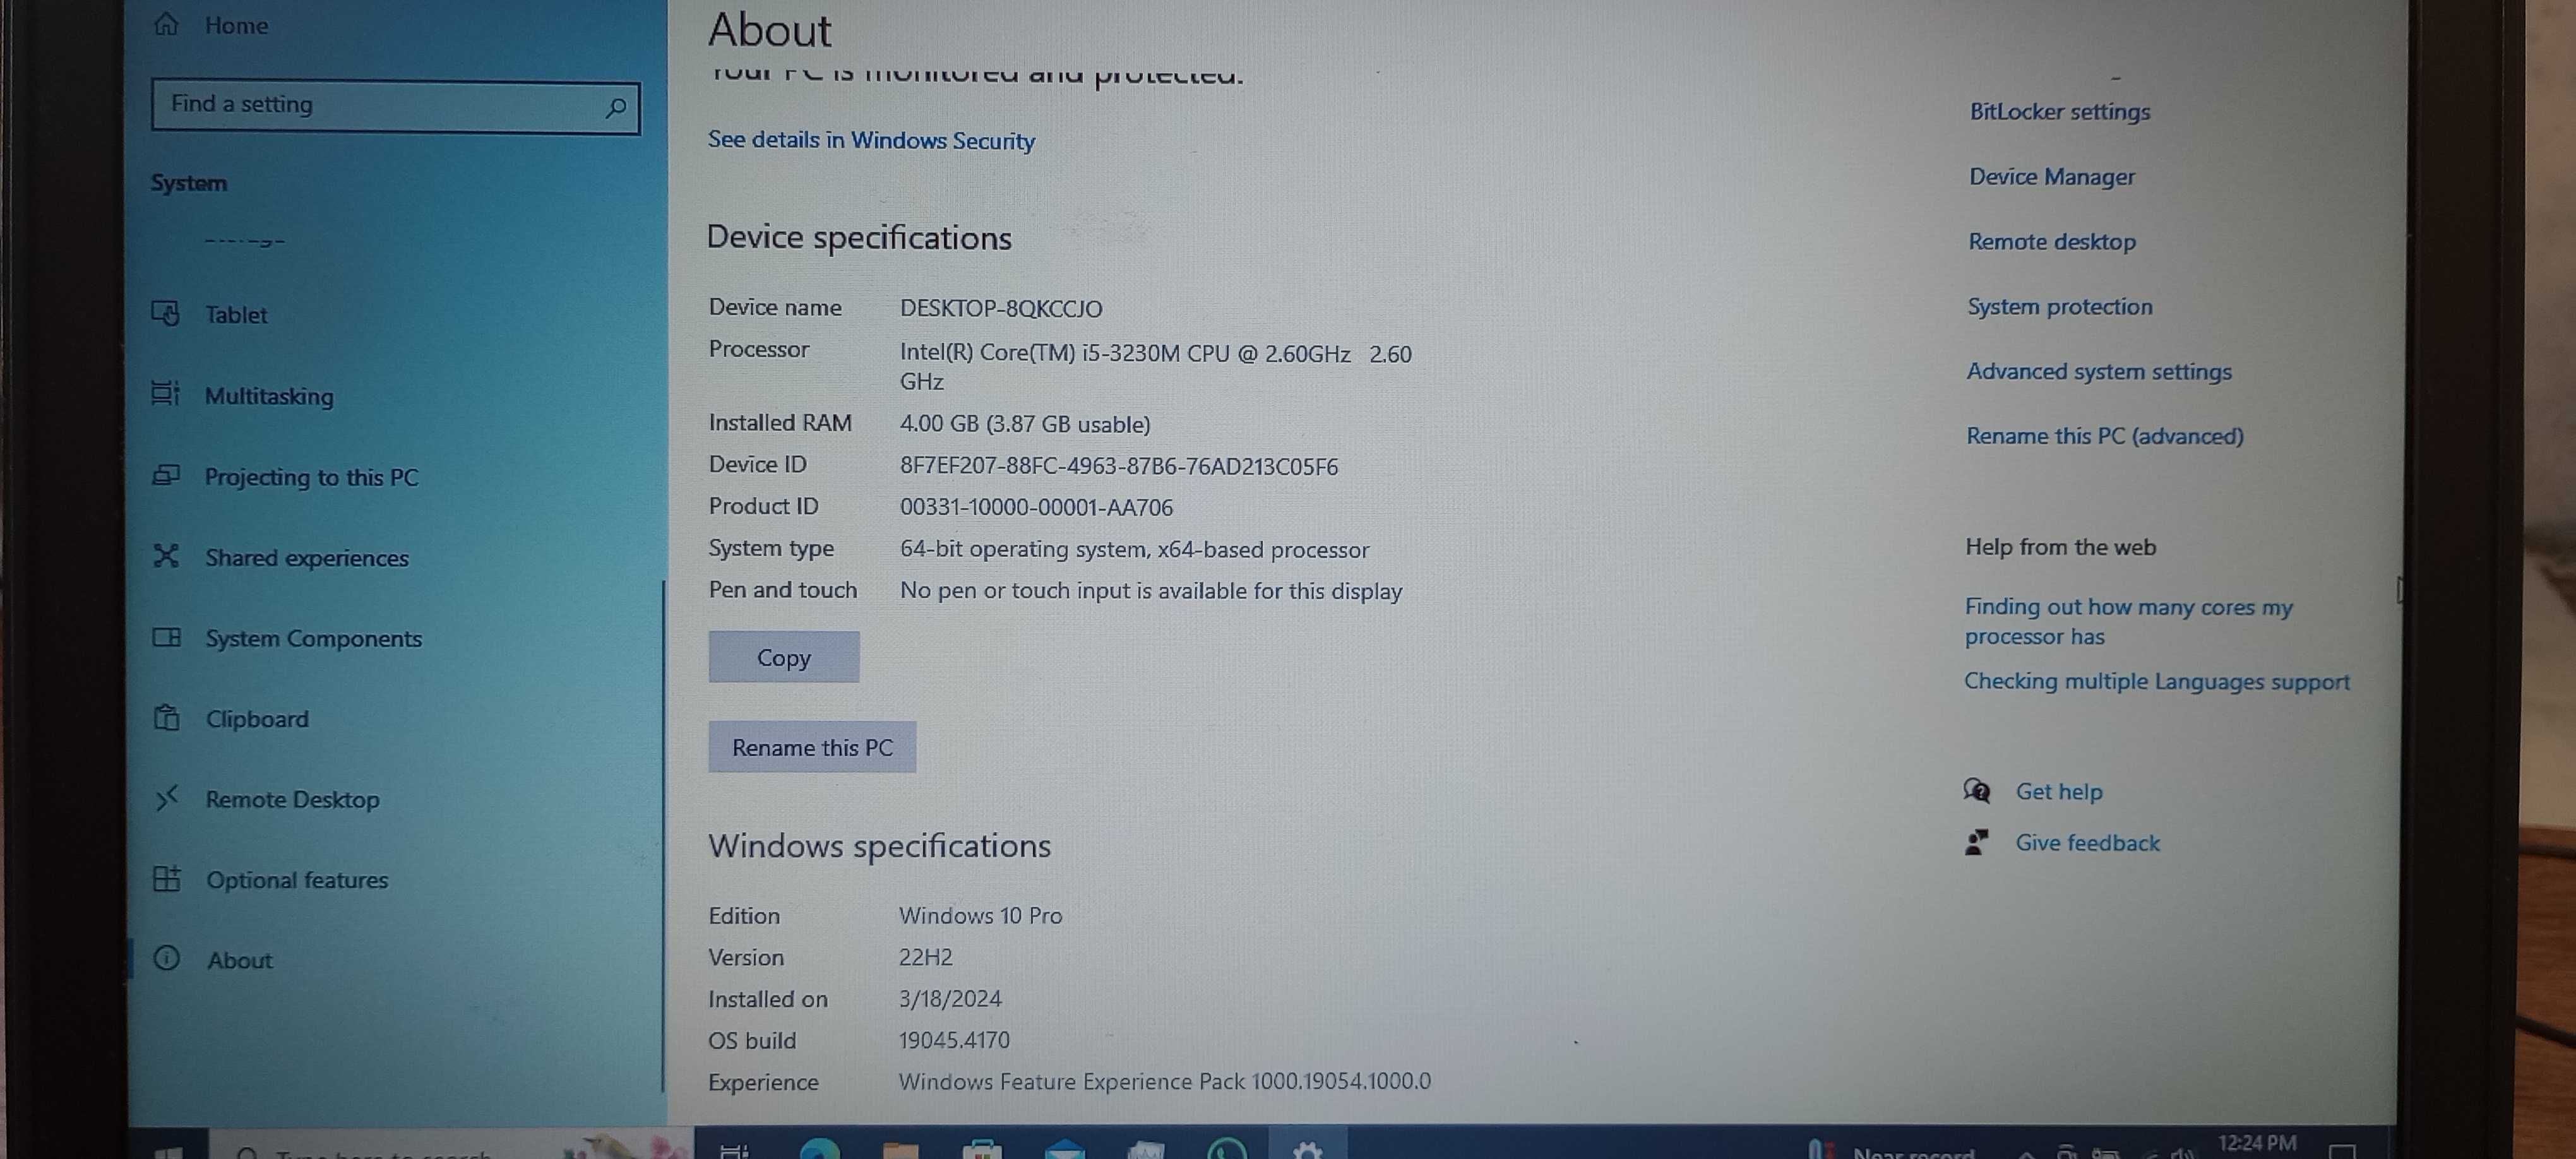Select the Multitasking icon in the sidebar

pos(166,394)
